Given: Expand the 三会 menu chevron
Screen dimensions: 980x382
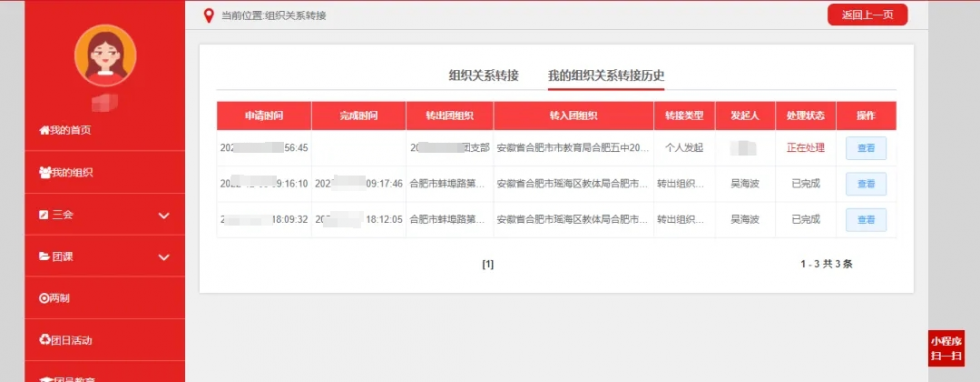Looking at the screenshot, I should coord(164,216).
